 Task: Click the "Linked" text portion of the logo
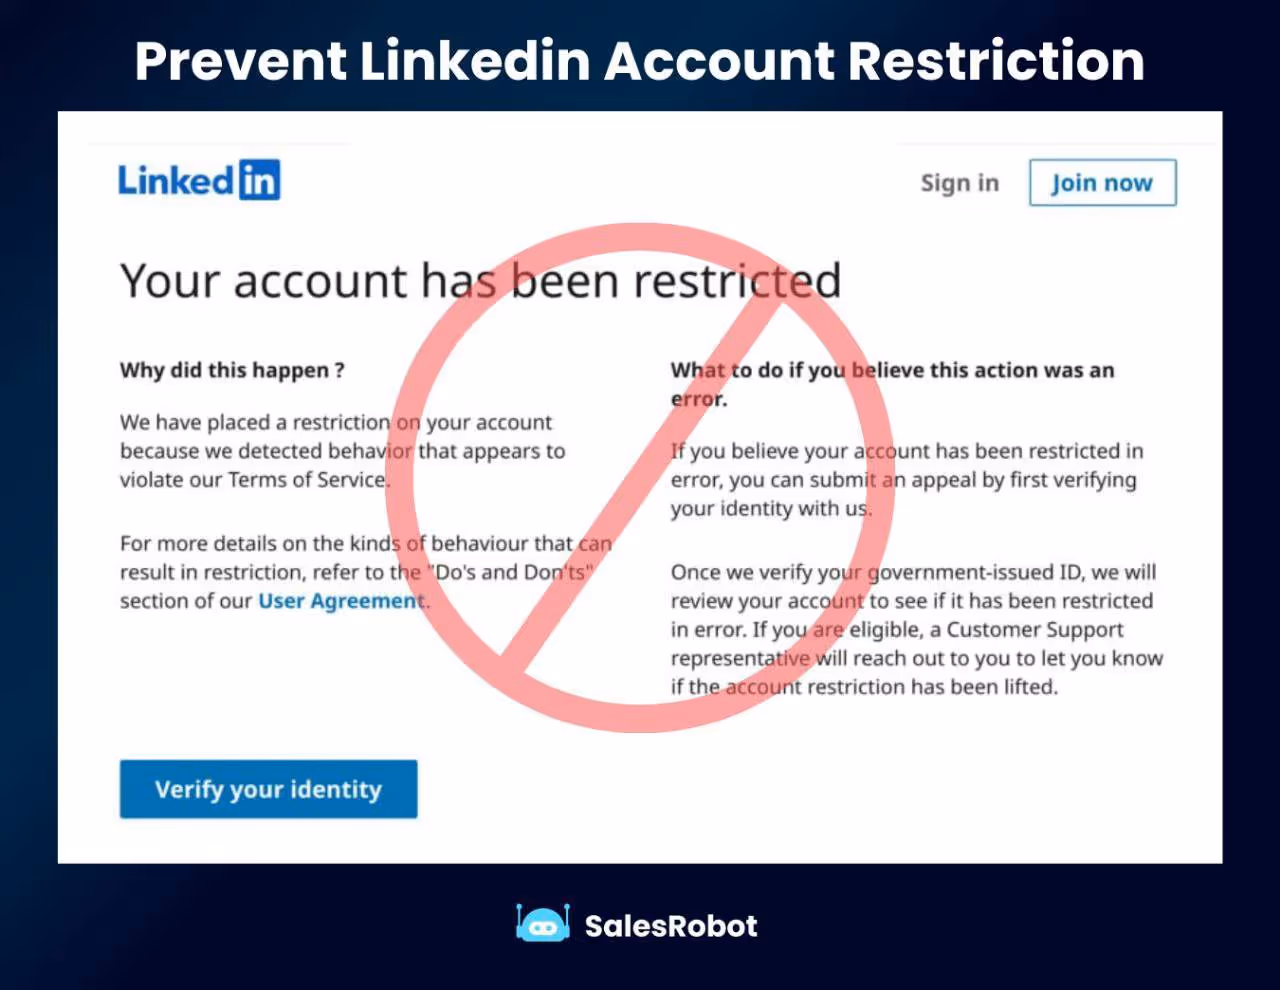(176, 180)
